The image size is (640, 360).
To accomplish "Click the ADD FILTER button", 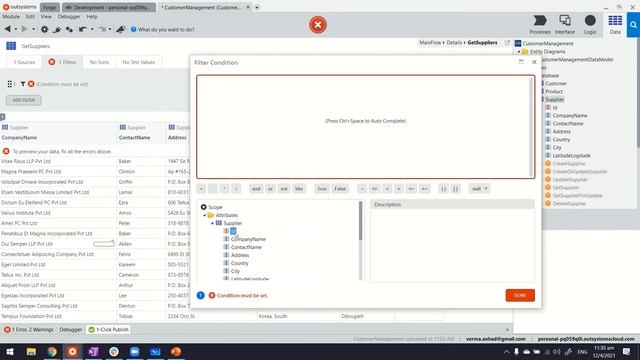I will tap(24, 100).
